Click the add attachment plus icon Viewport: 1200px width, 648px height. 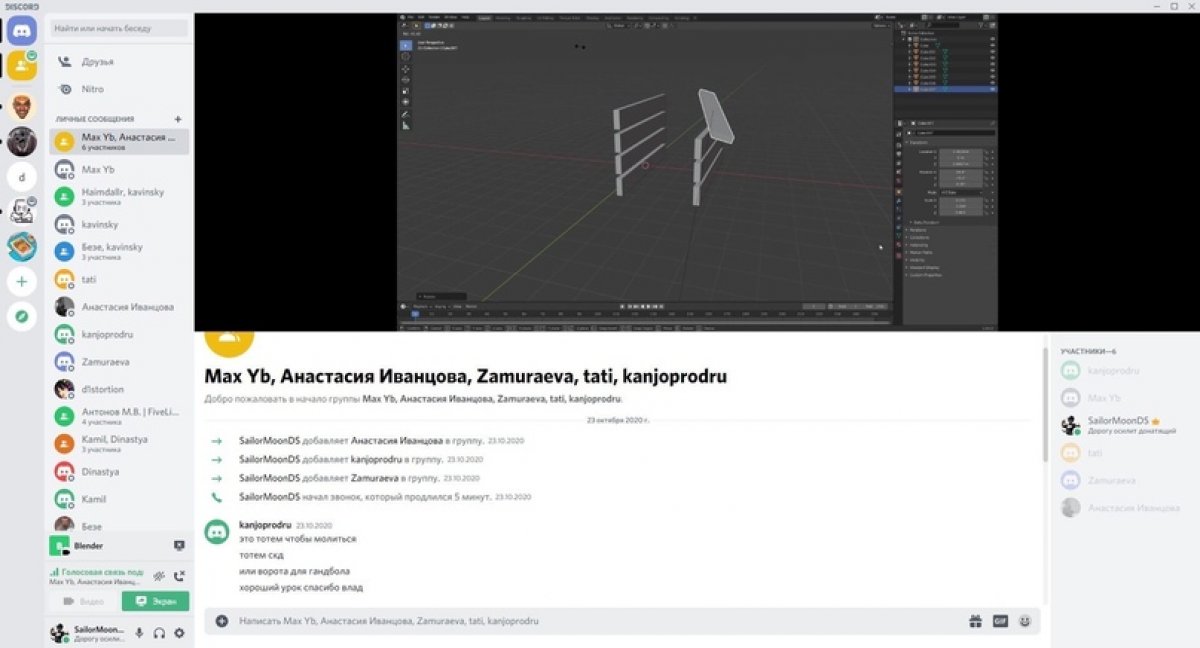click(222, 621)
